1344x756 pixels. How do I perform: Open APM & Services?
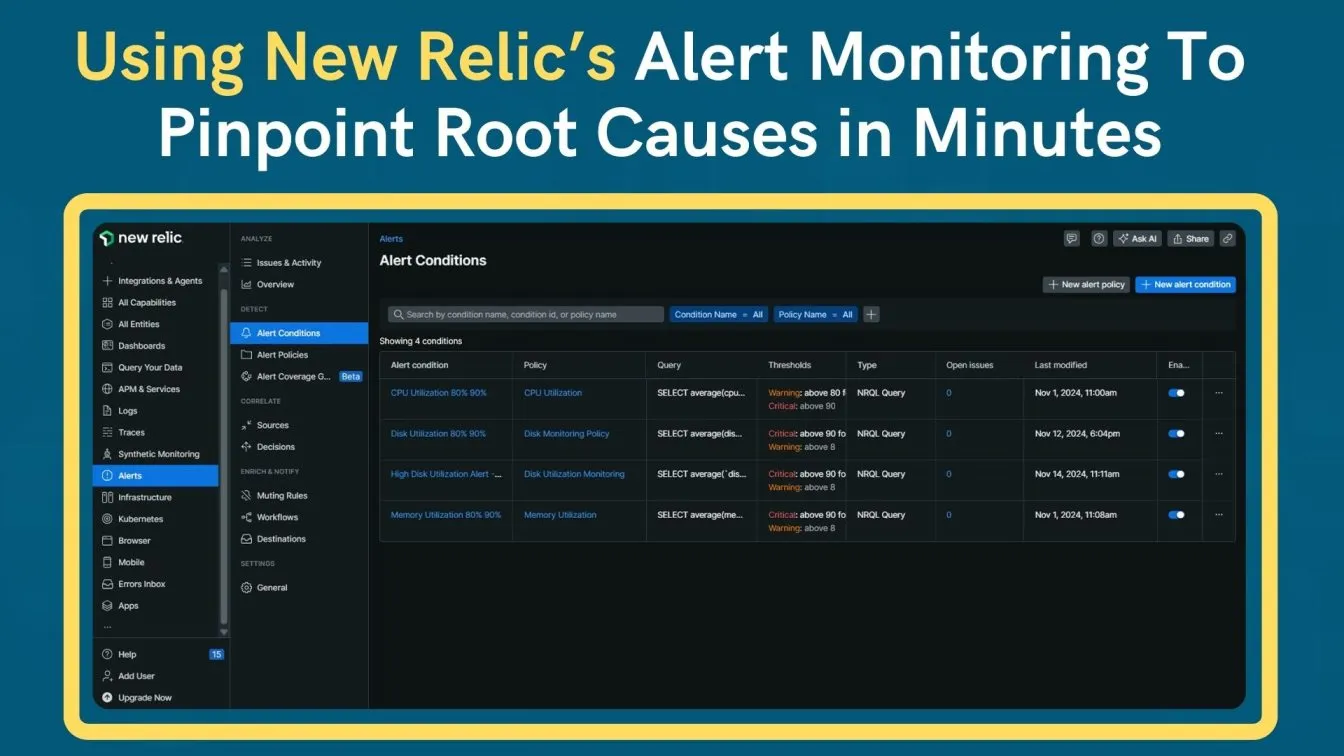tap(141, 389)
